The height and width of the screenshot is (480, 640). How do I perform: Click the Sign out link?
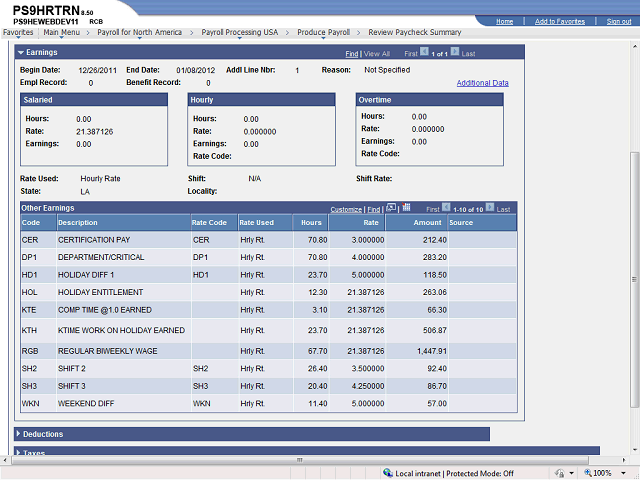(x=619, y=21)
